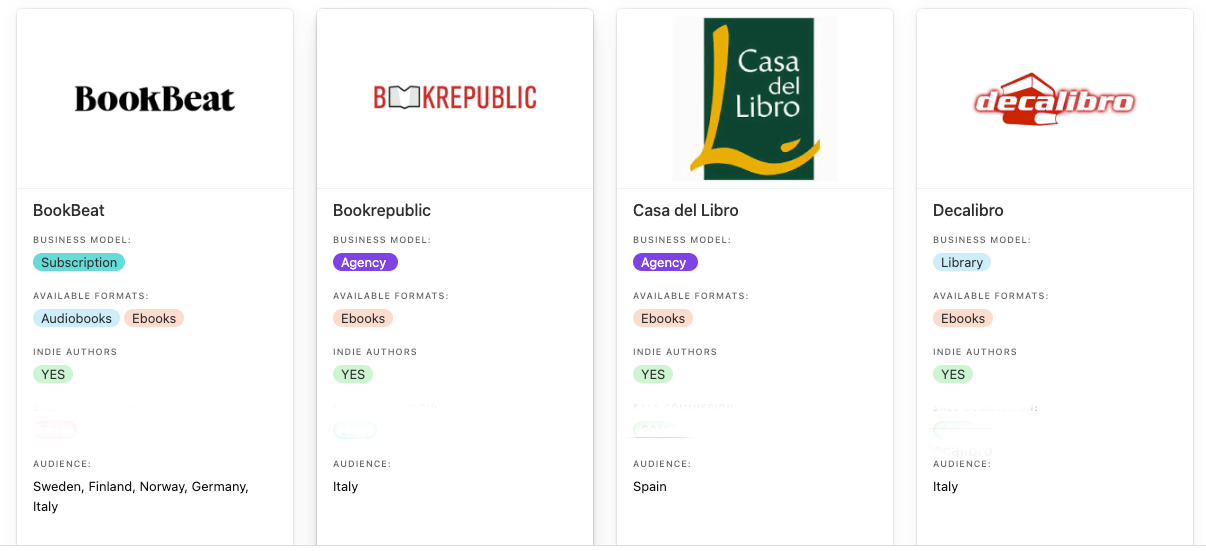This screenshot has width=1206, height=551.
Task: Click BookBeat's Ebooks format tag
Action: tap(154, 318)
